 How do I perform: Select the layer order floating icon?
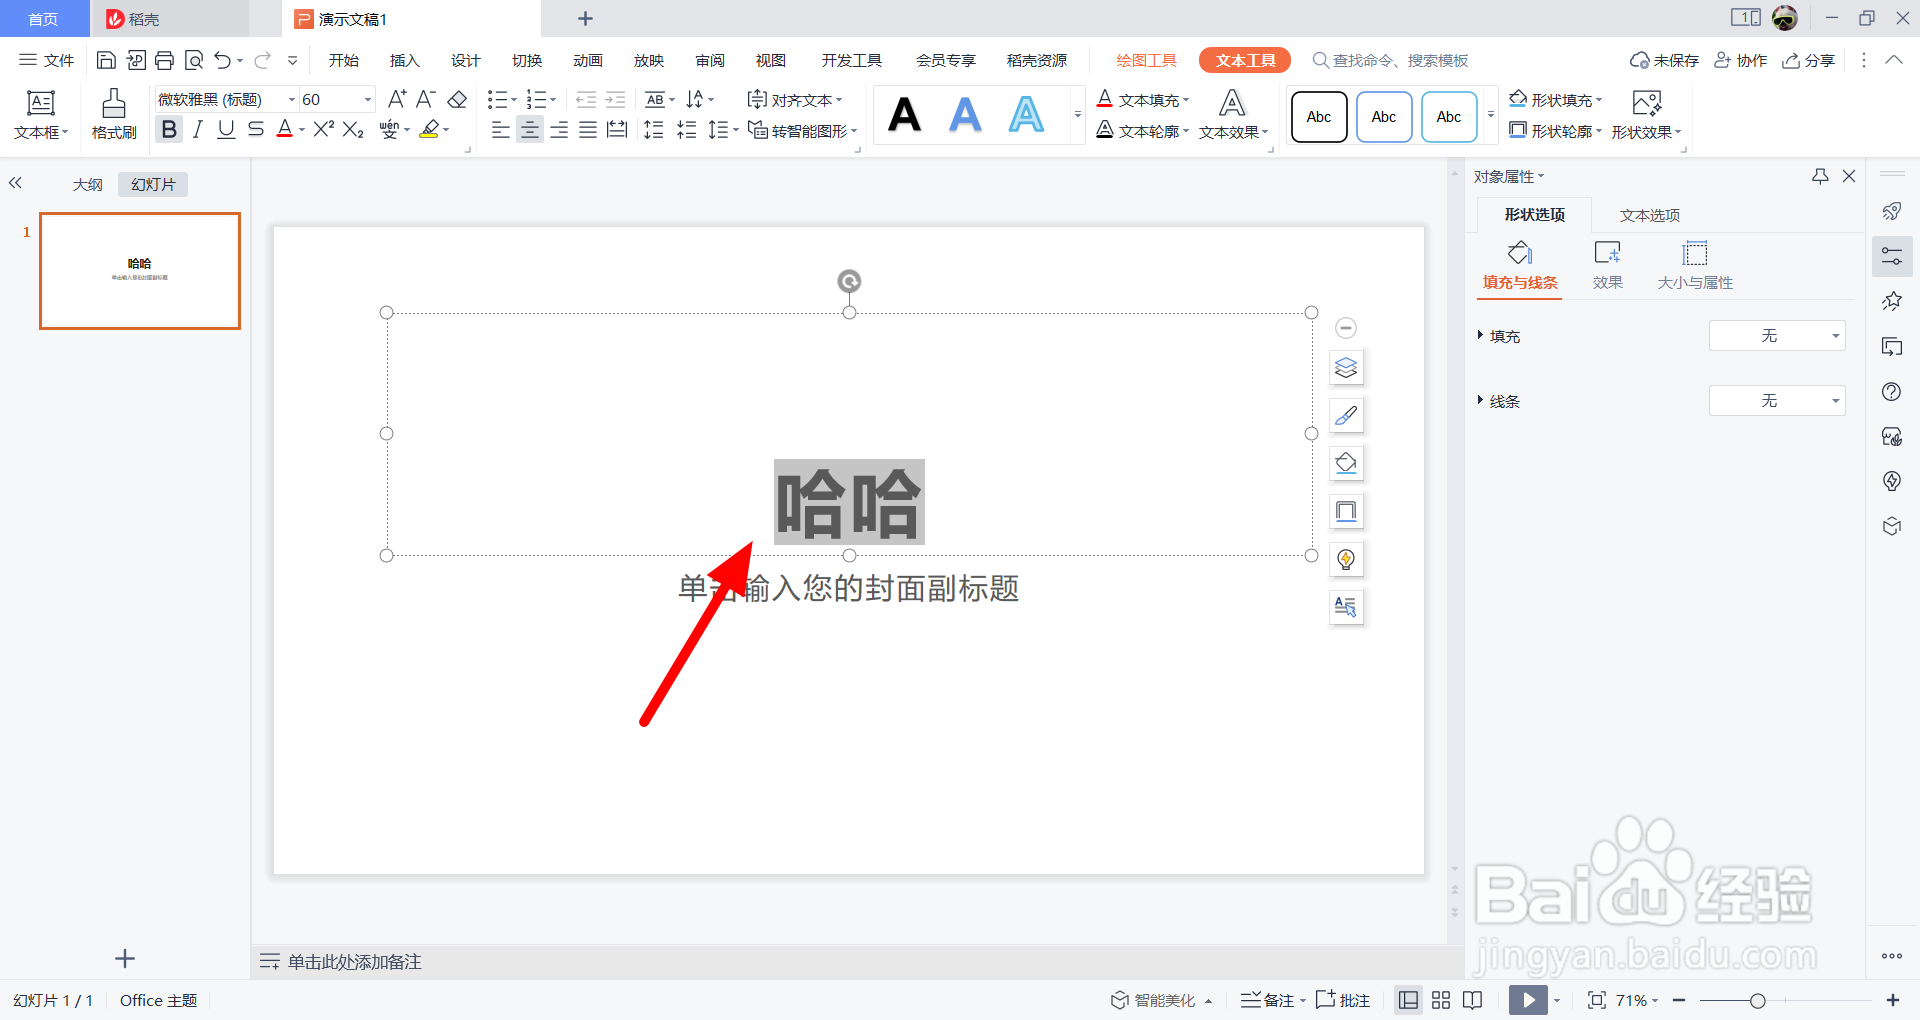1346,367
